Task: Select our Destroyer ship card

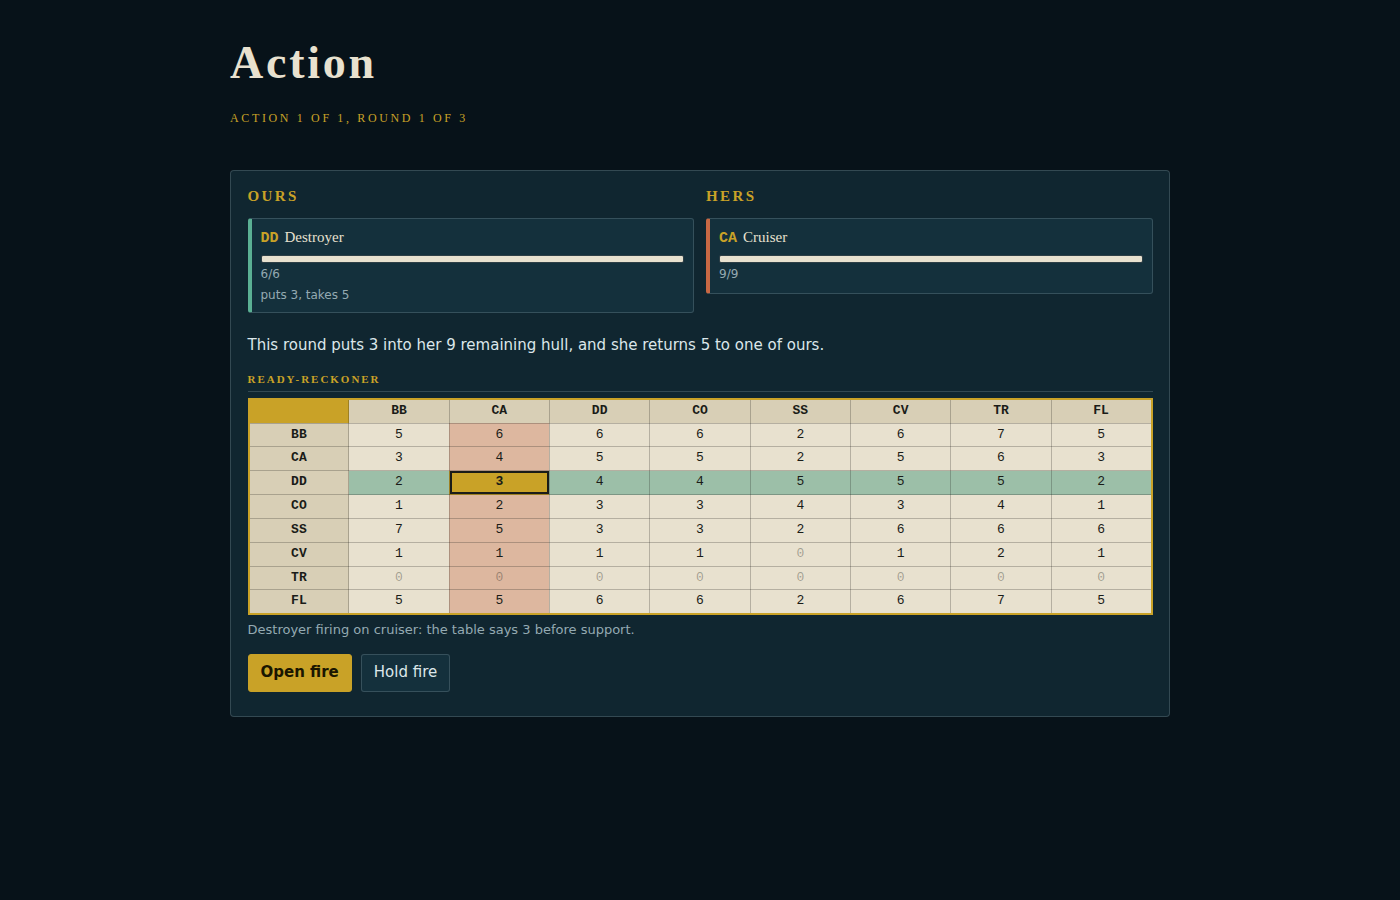Action: click(470, 265)
